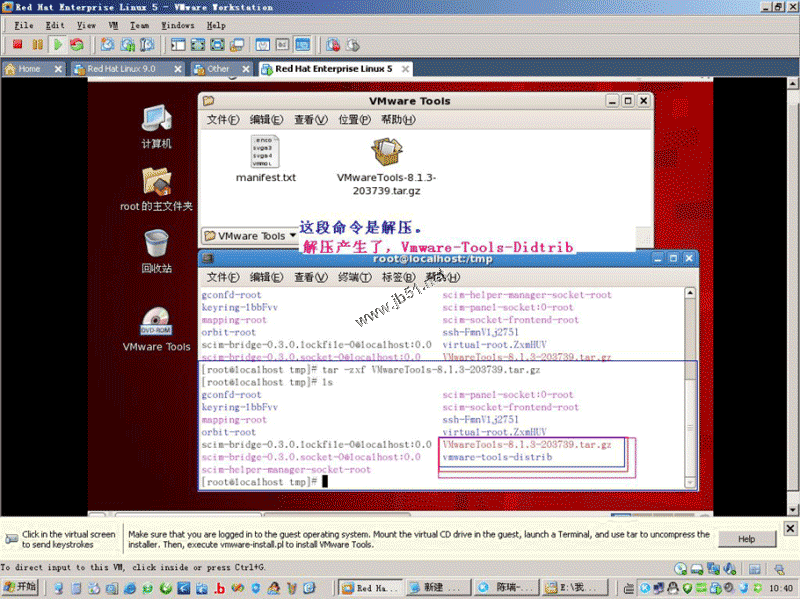Open 文件(F) menu in VMware Tools window
The image size is (800, 599).
pyautogui.click(x=223, y=120)
